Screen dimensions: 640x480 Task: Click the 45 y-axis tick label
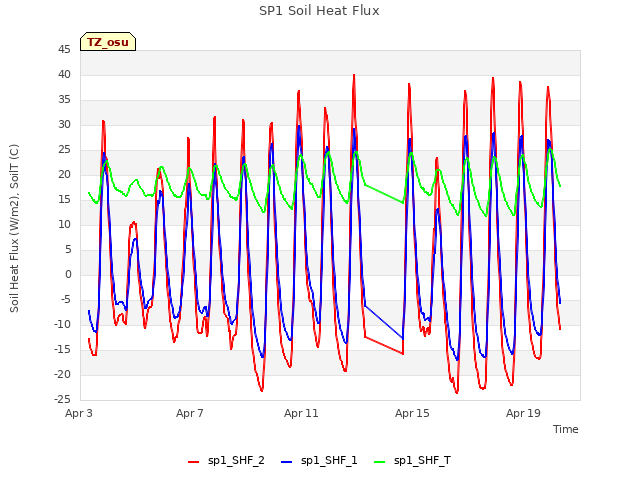tap(64, 49)
